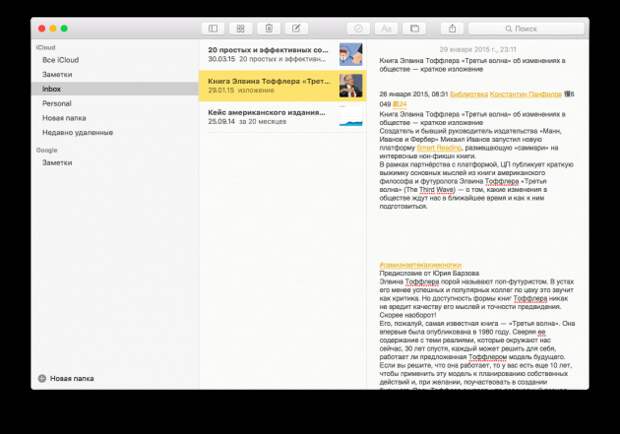Open the Personal folder
Screen dimensions: 620x434
coord(115,104)
